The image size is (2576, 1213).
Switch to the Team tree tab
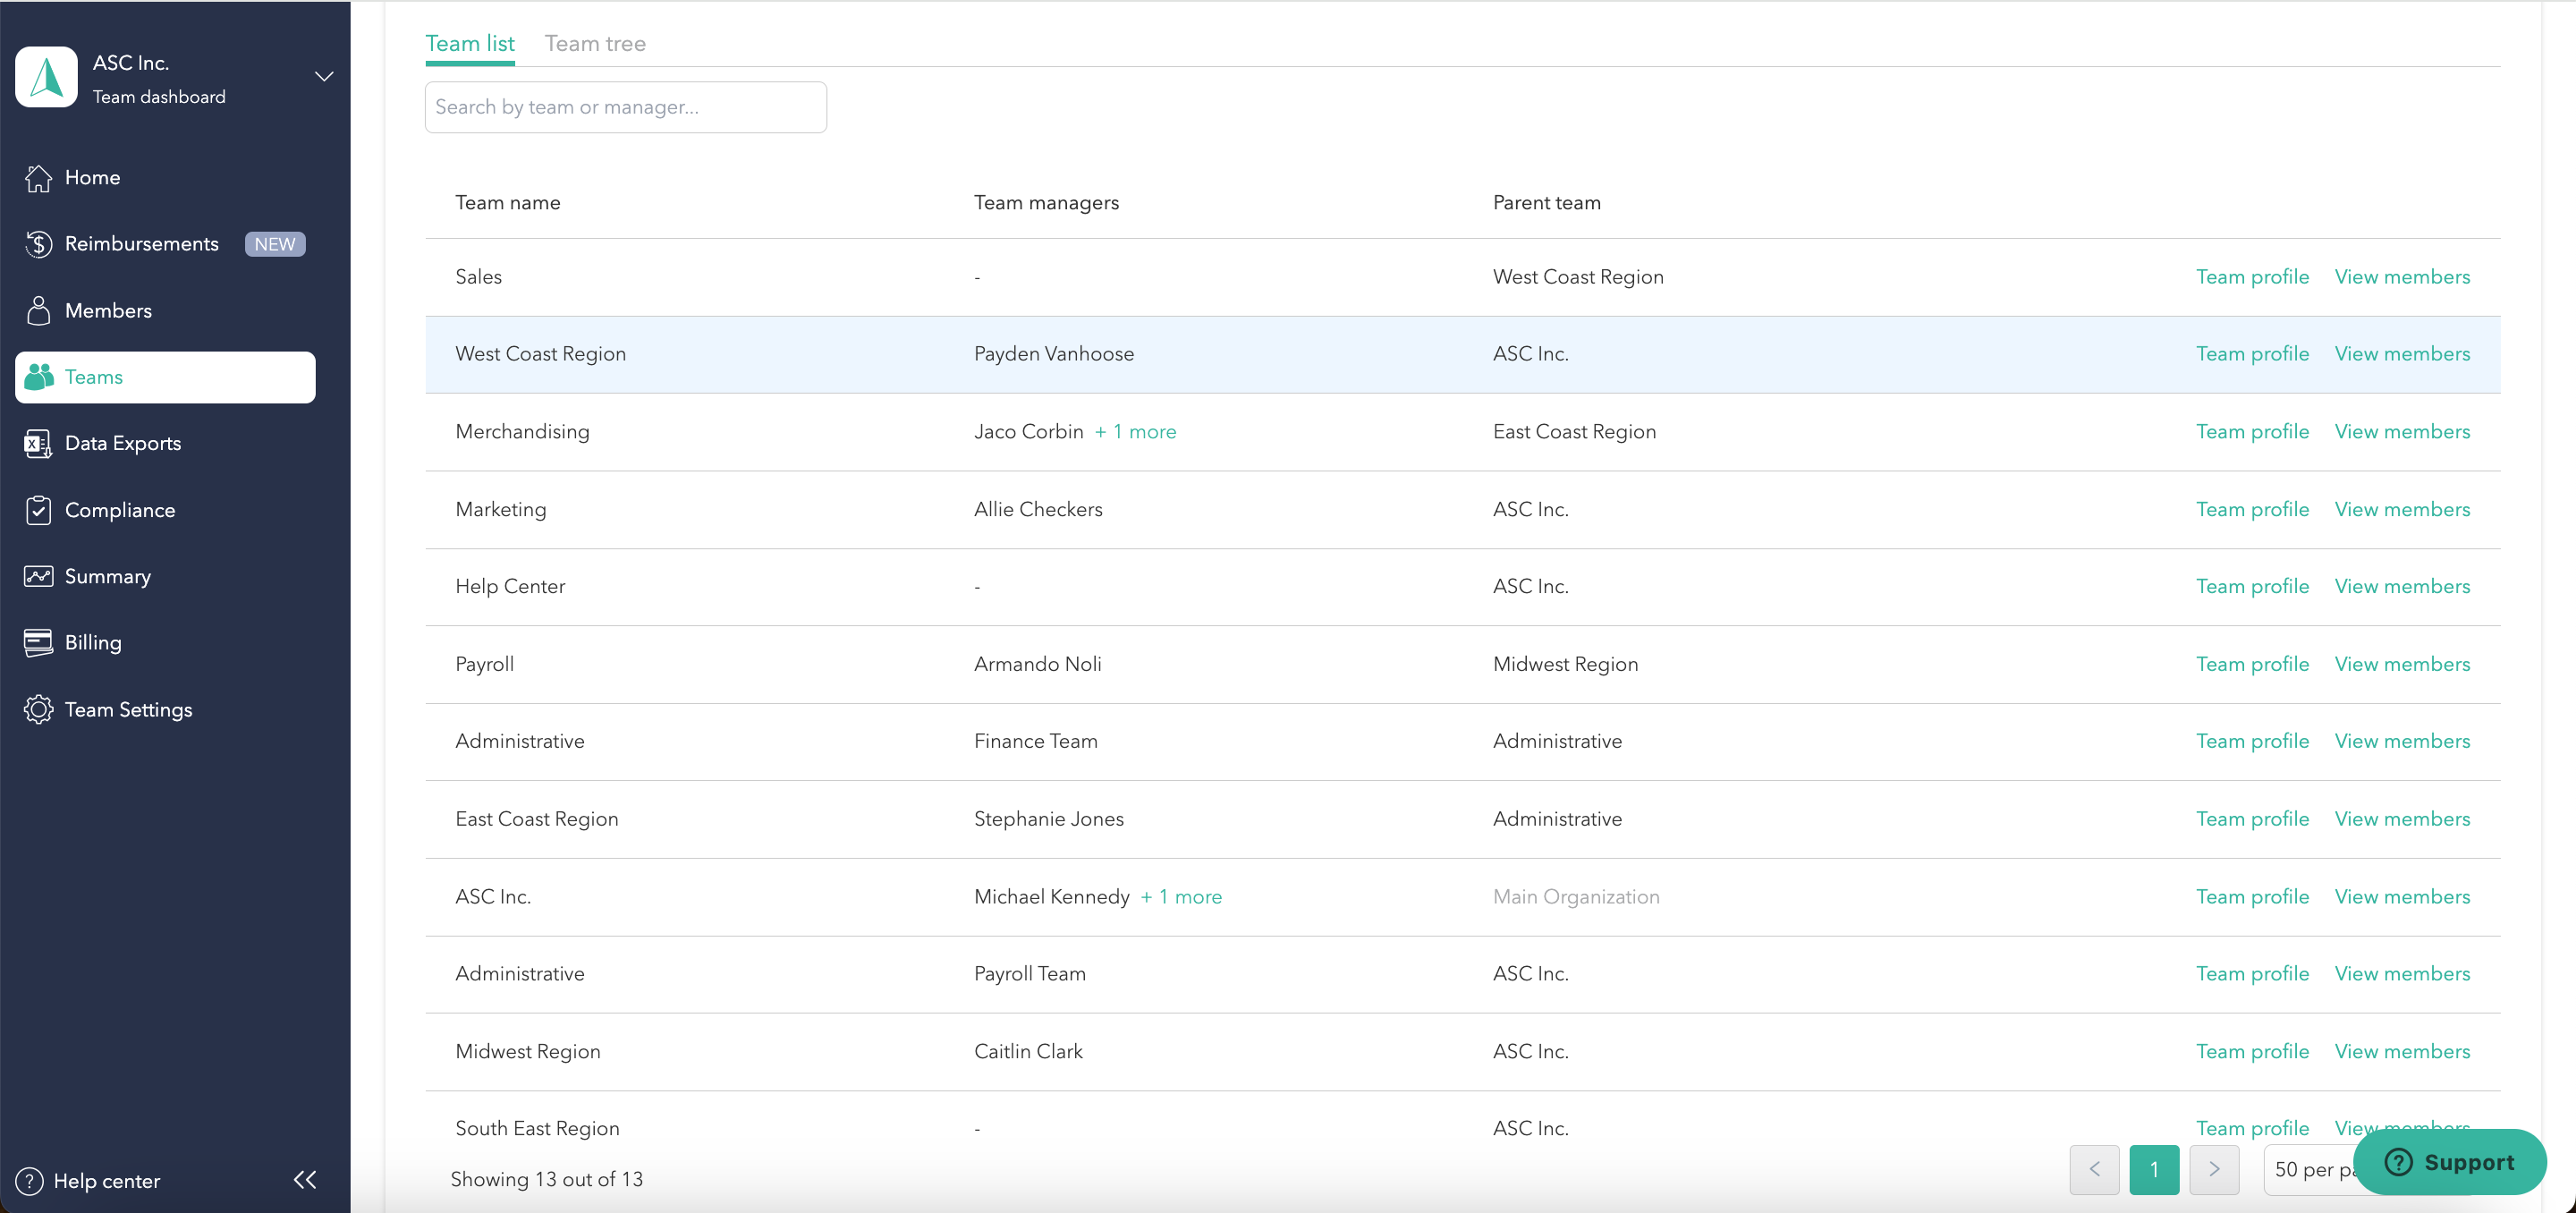coord(595,44)
